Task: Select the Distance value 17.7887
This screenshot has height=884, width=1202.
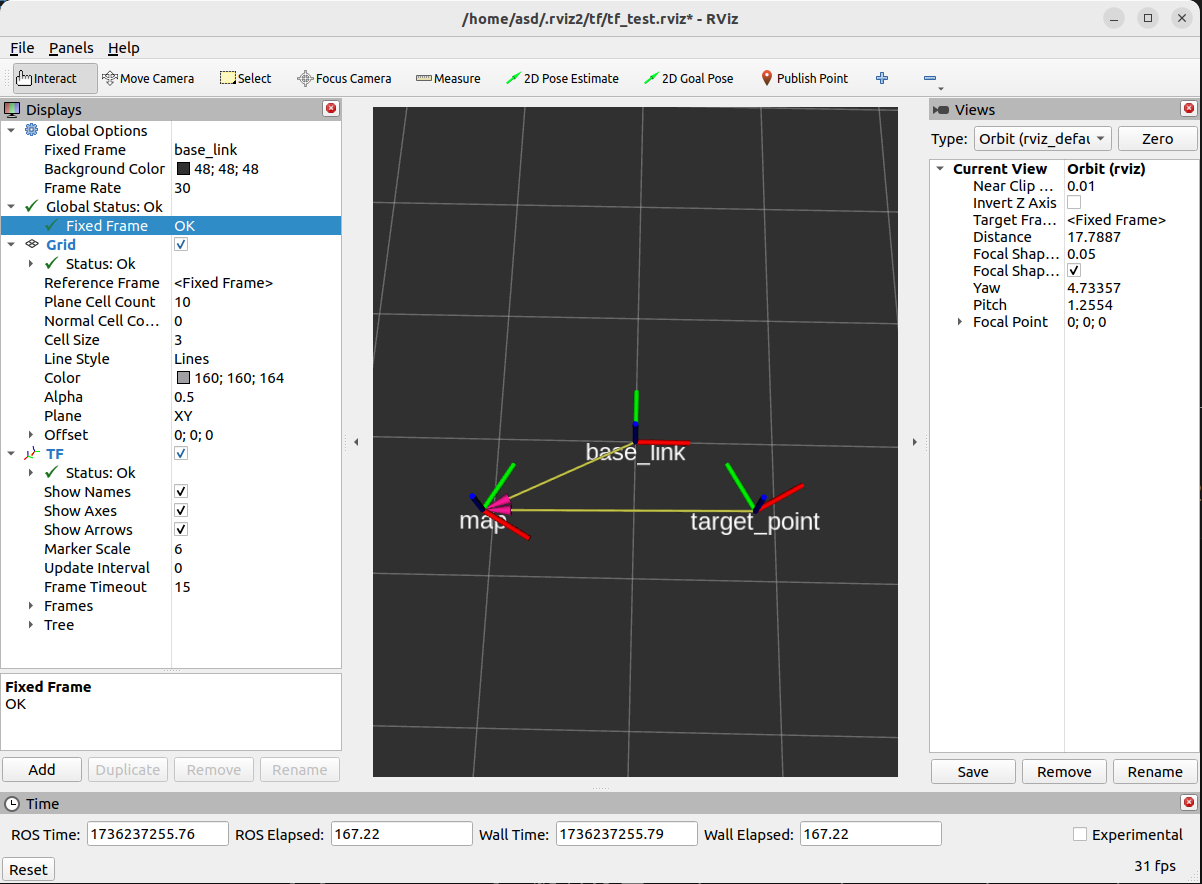Action: [x=1094, y=236]
